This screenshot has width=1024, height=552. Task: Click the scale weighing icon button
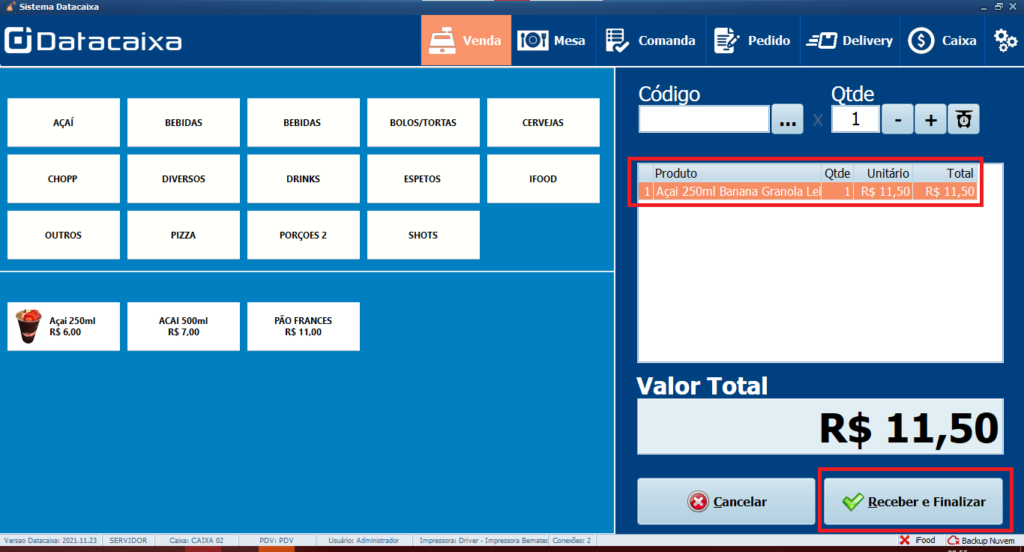coord(963,120)
